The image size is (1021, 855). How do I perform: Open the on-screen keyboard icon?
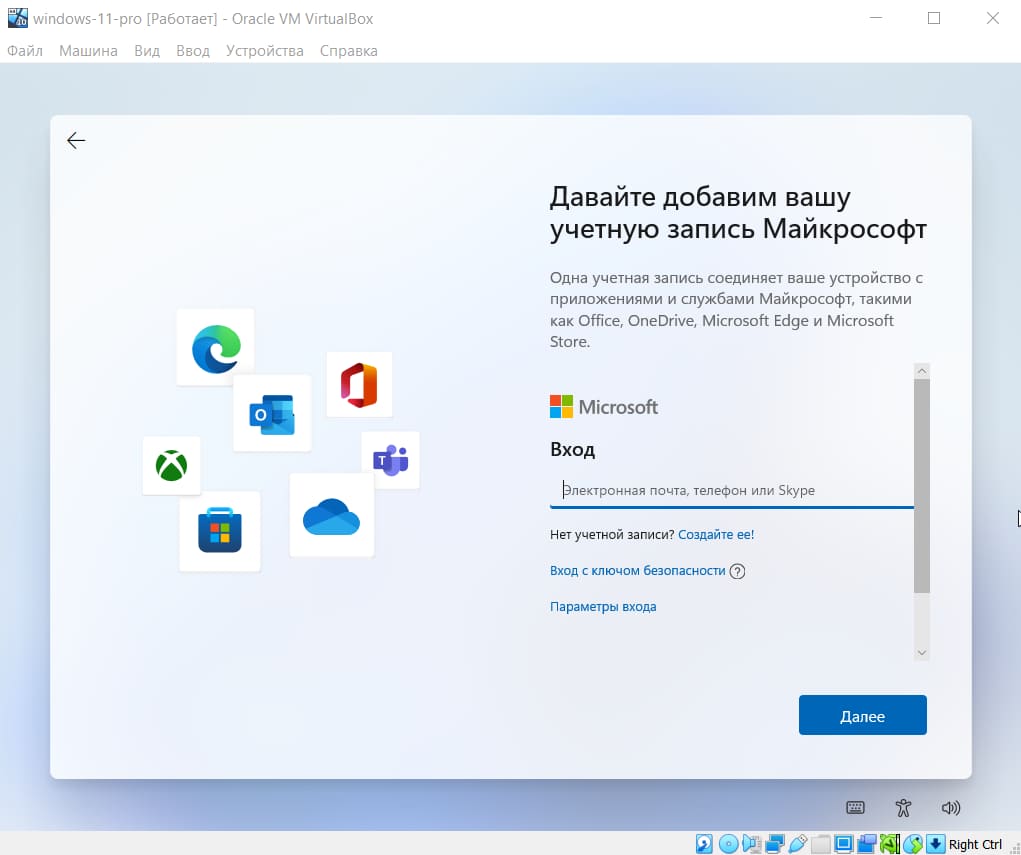pyautogui.click(x=855, y=807)
